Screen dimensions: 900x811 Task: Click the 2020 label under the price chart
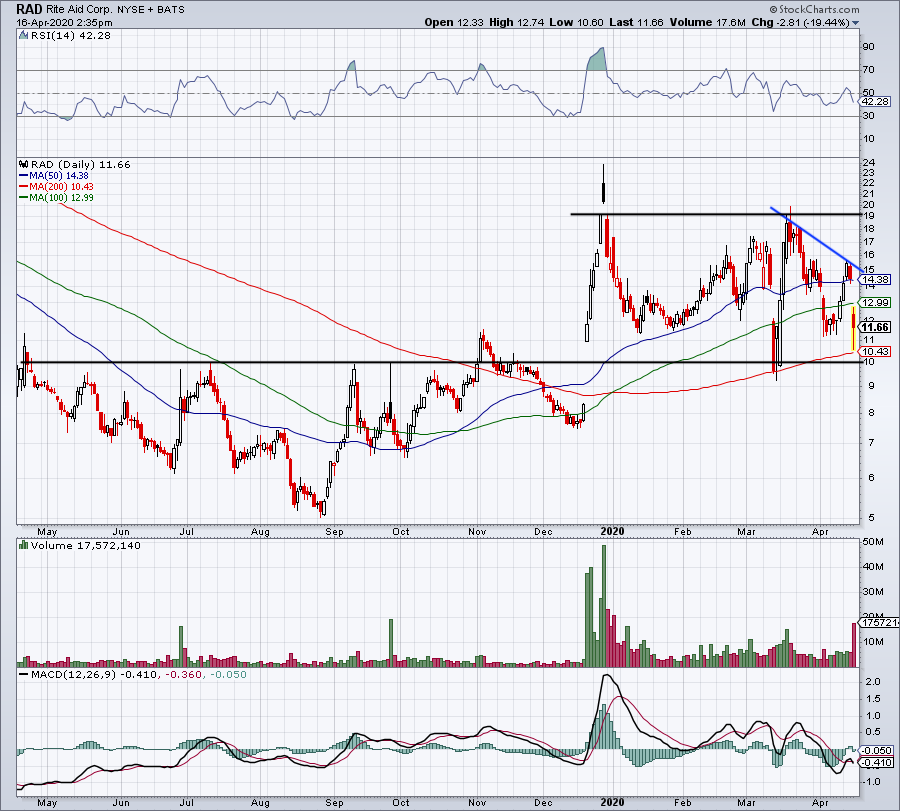point(612,531)
